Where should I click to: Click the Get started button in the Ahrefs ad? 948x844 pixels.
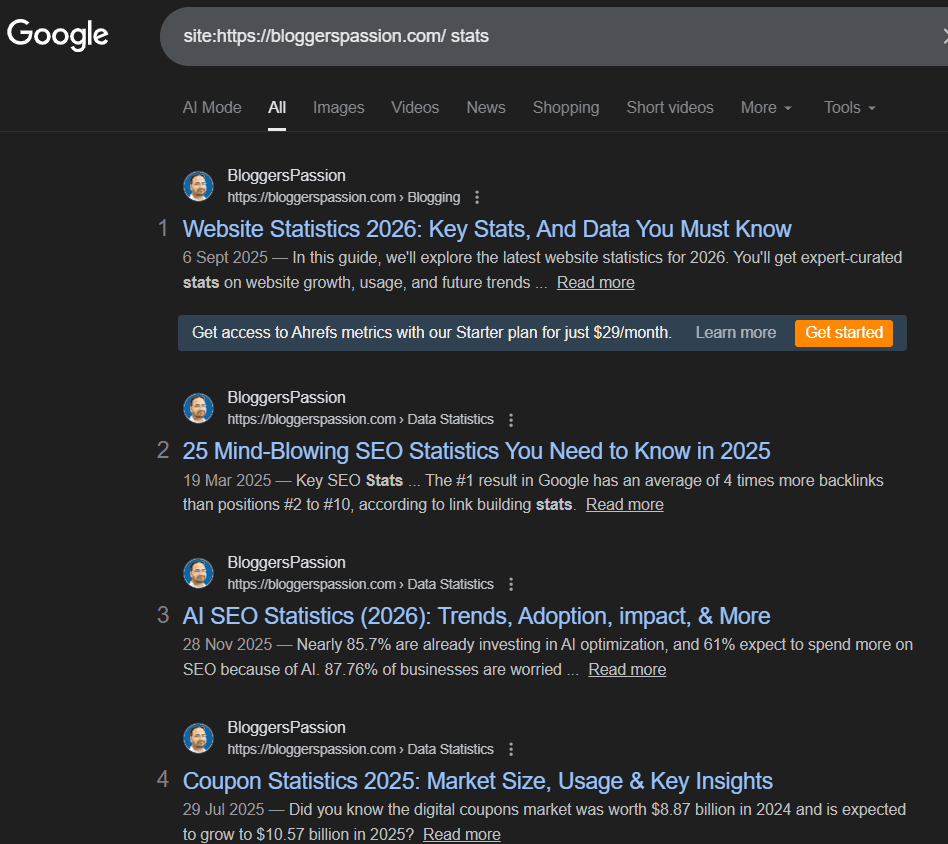click(x=843, y=333)
